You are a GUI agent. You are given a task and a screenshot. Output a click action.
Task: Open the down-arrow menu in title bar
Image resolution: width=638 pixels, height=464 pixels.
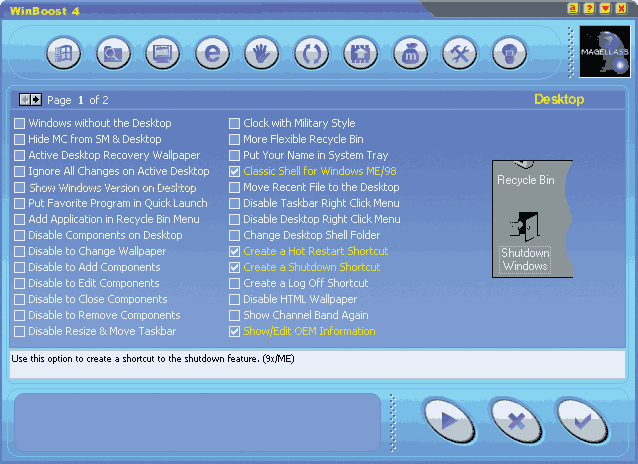(606, 9)
